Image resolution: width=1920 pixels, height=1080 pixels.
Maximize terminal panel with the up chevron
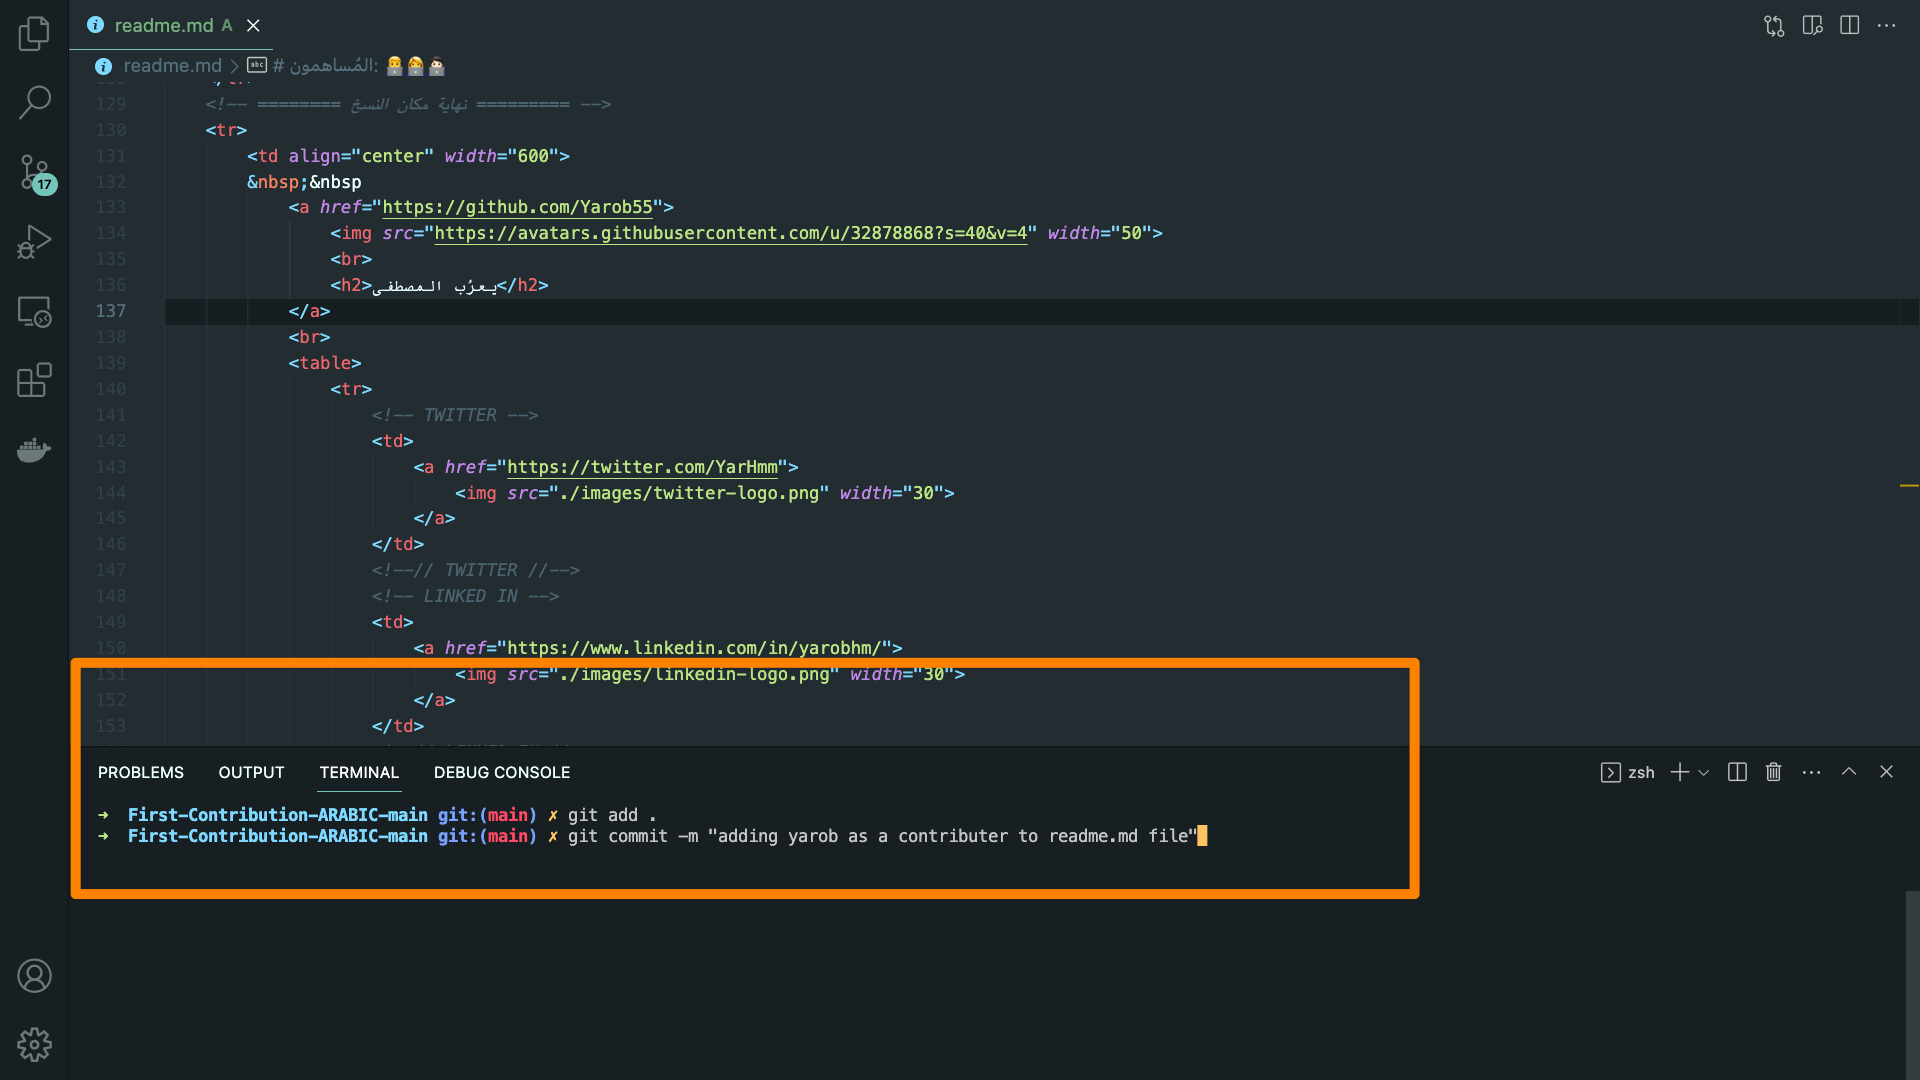[x=1849, y=772]
